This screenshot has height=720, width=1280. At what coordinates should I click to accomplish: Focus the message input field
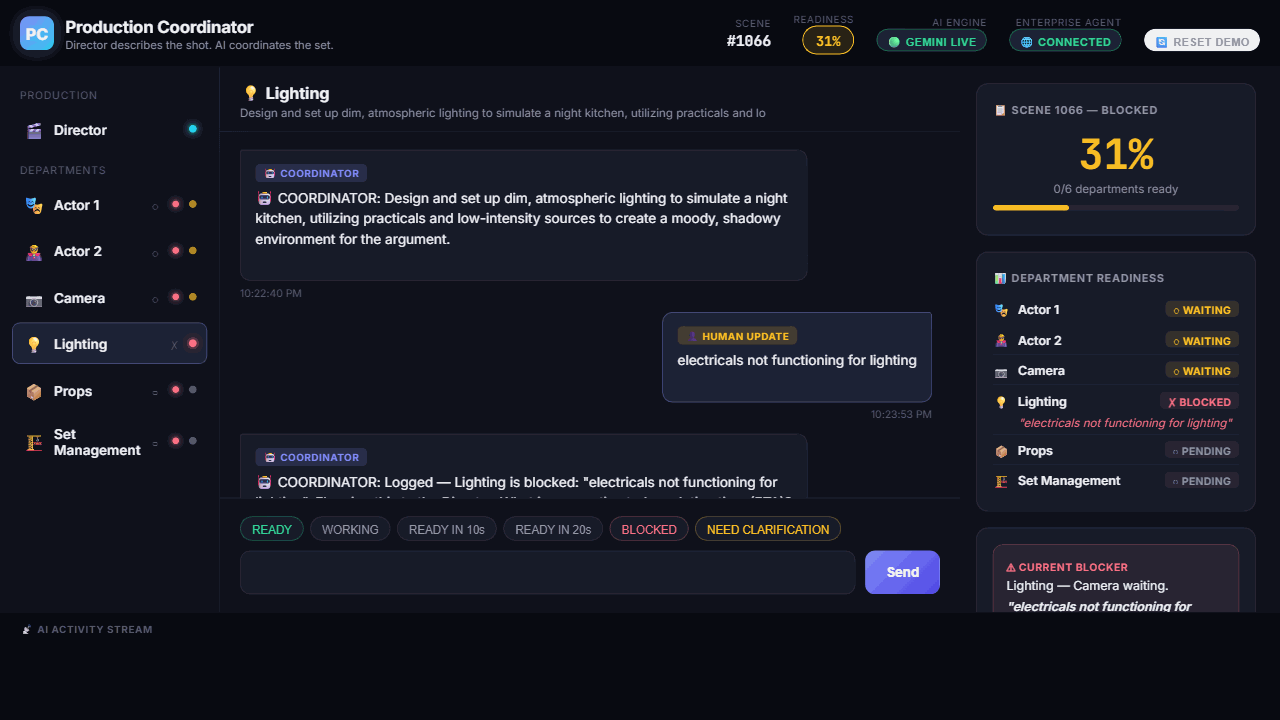(548, 572)
